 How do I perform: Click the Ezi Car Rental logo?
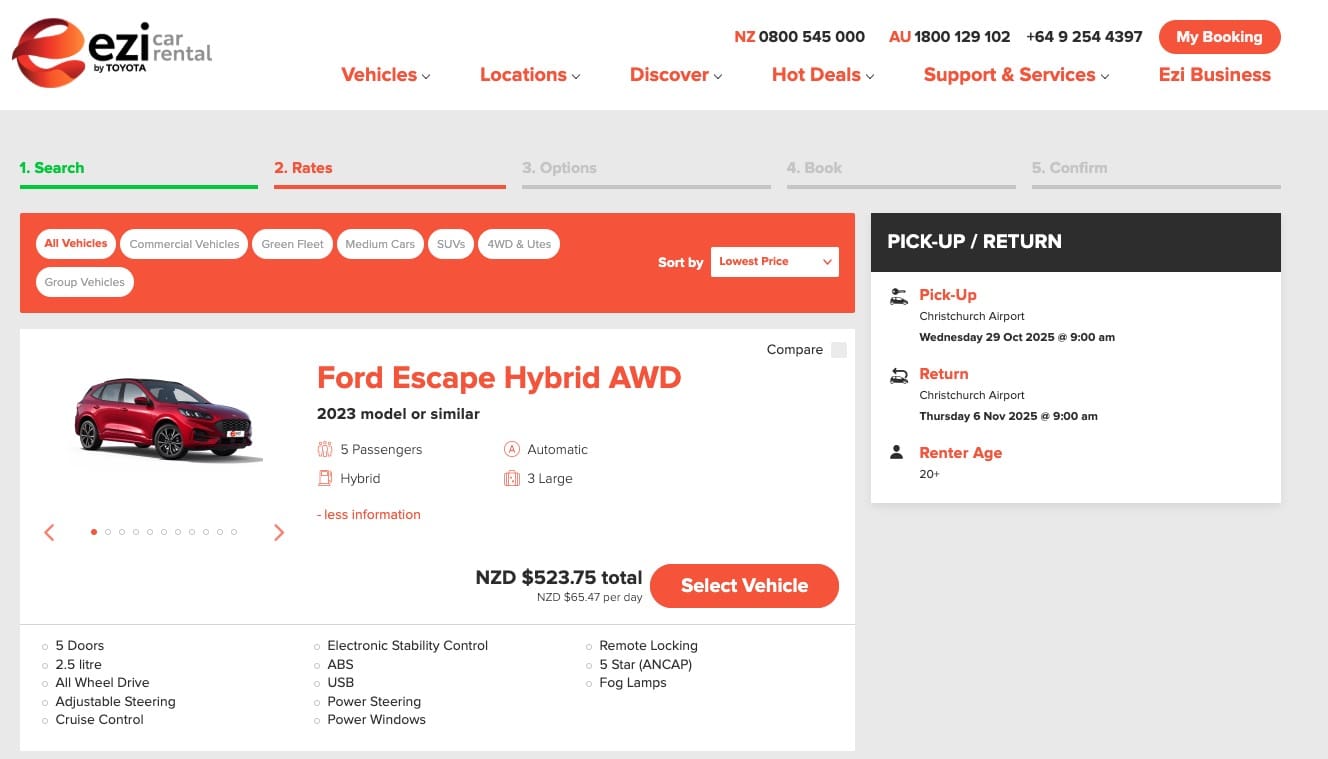point(112,52)
